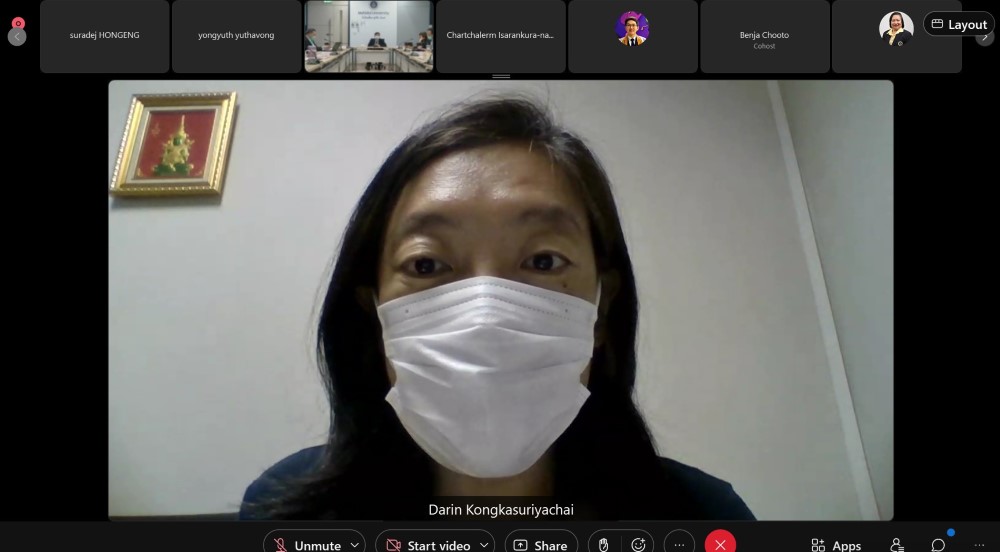Show the participants panel
Image resolution: width=1000 pixels, height=552 pixels.
[897, 544]
